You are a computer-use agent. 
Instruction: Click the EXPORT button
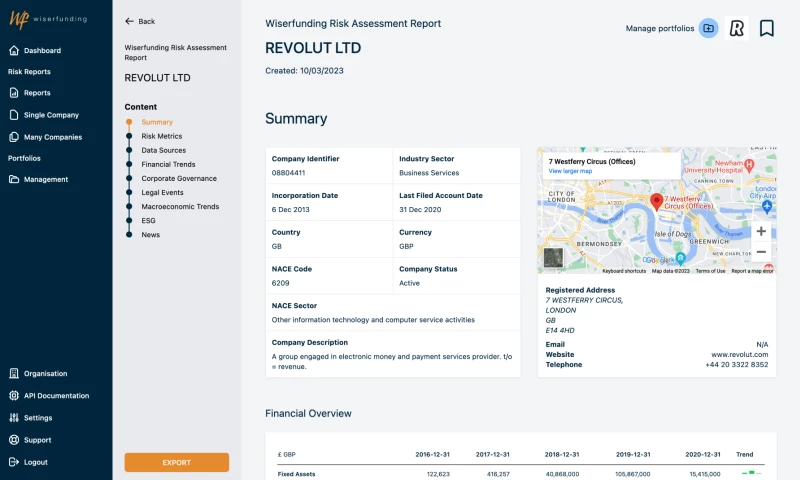click(177, 462)
